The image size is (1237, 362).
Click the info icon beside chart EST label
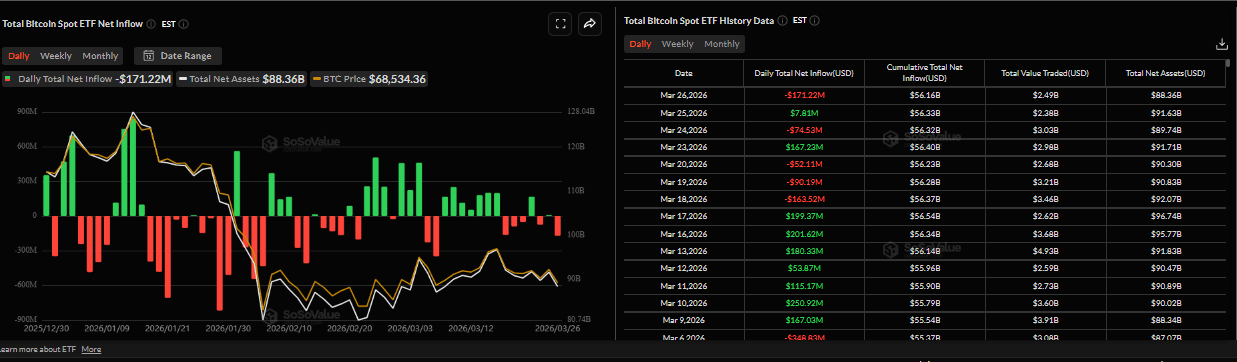pyautogui.click(x=184, y=23)
